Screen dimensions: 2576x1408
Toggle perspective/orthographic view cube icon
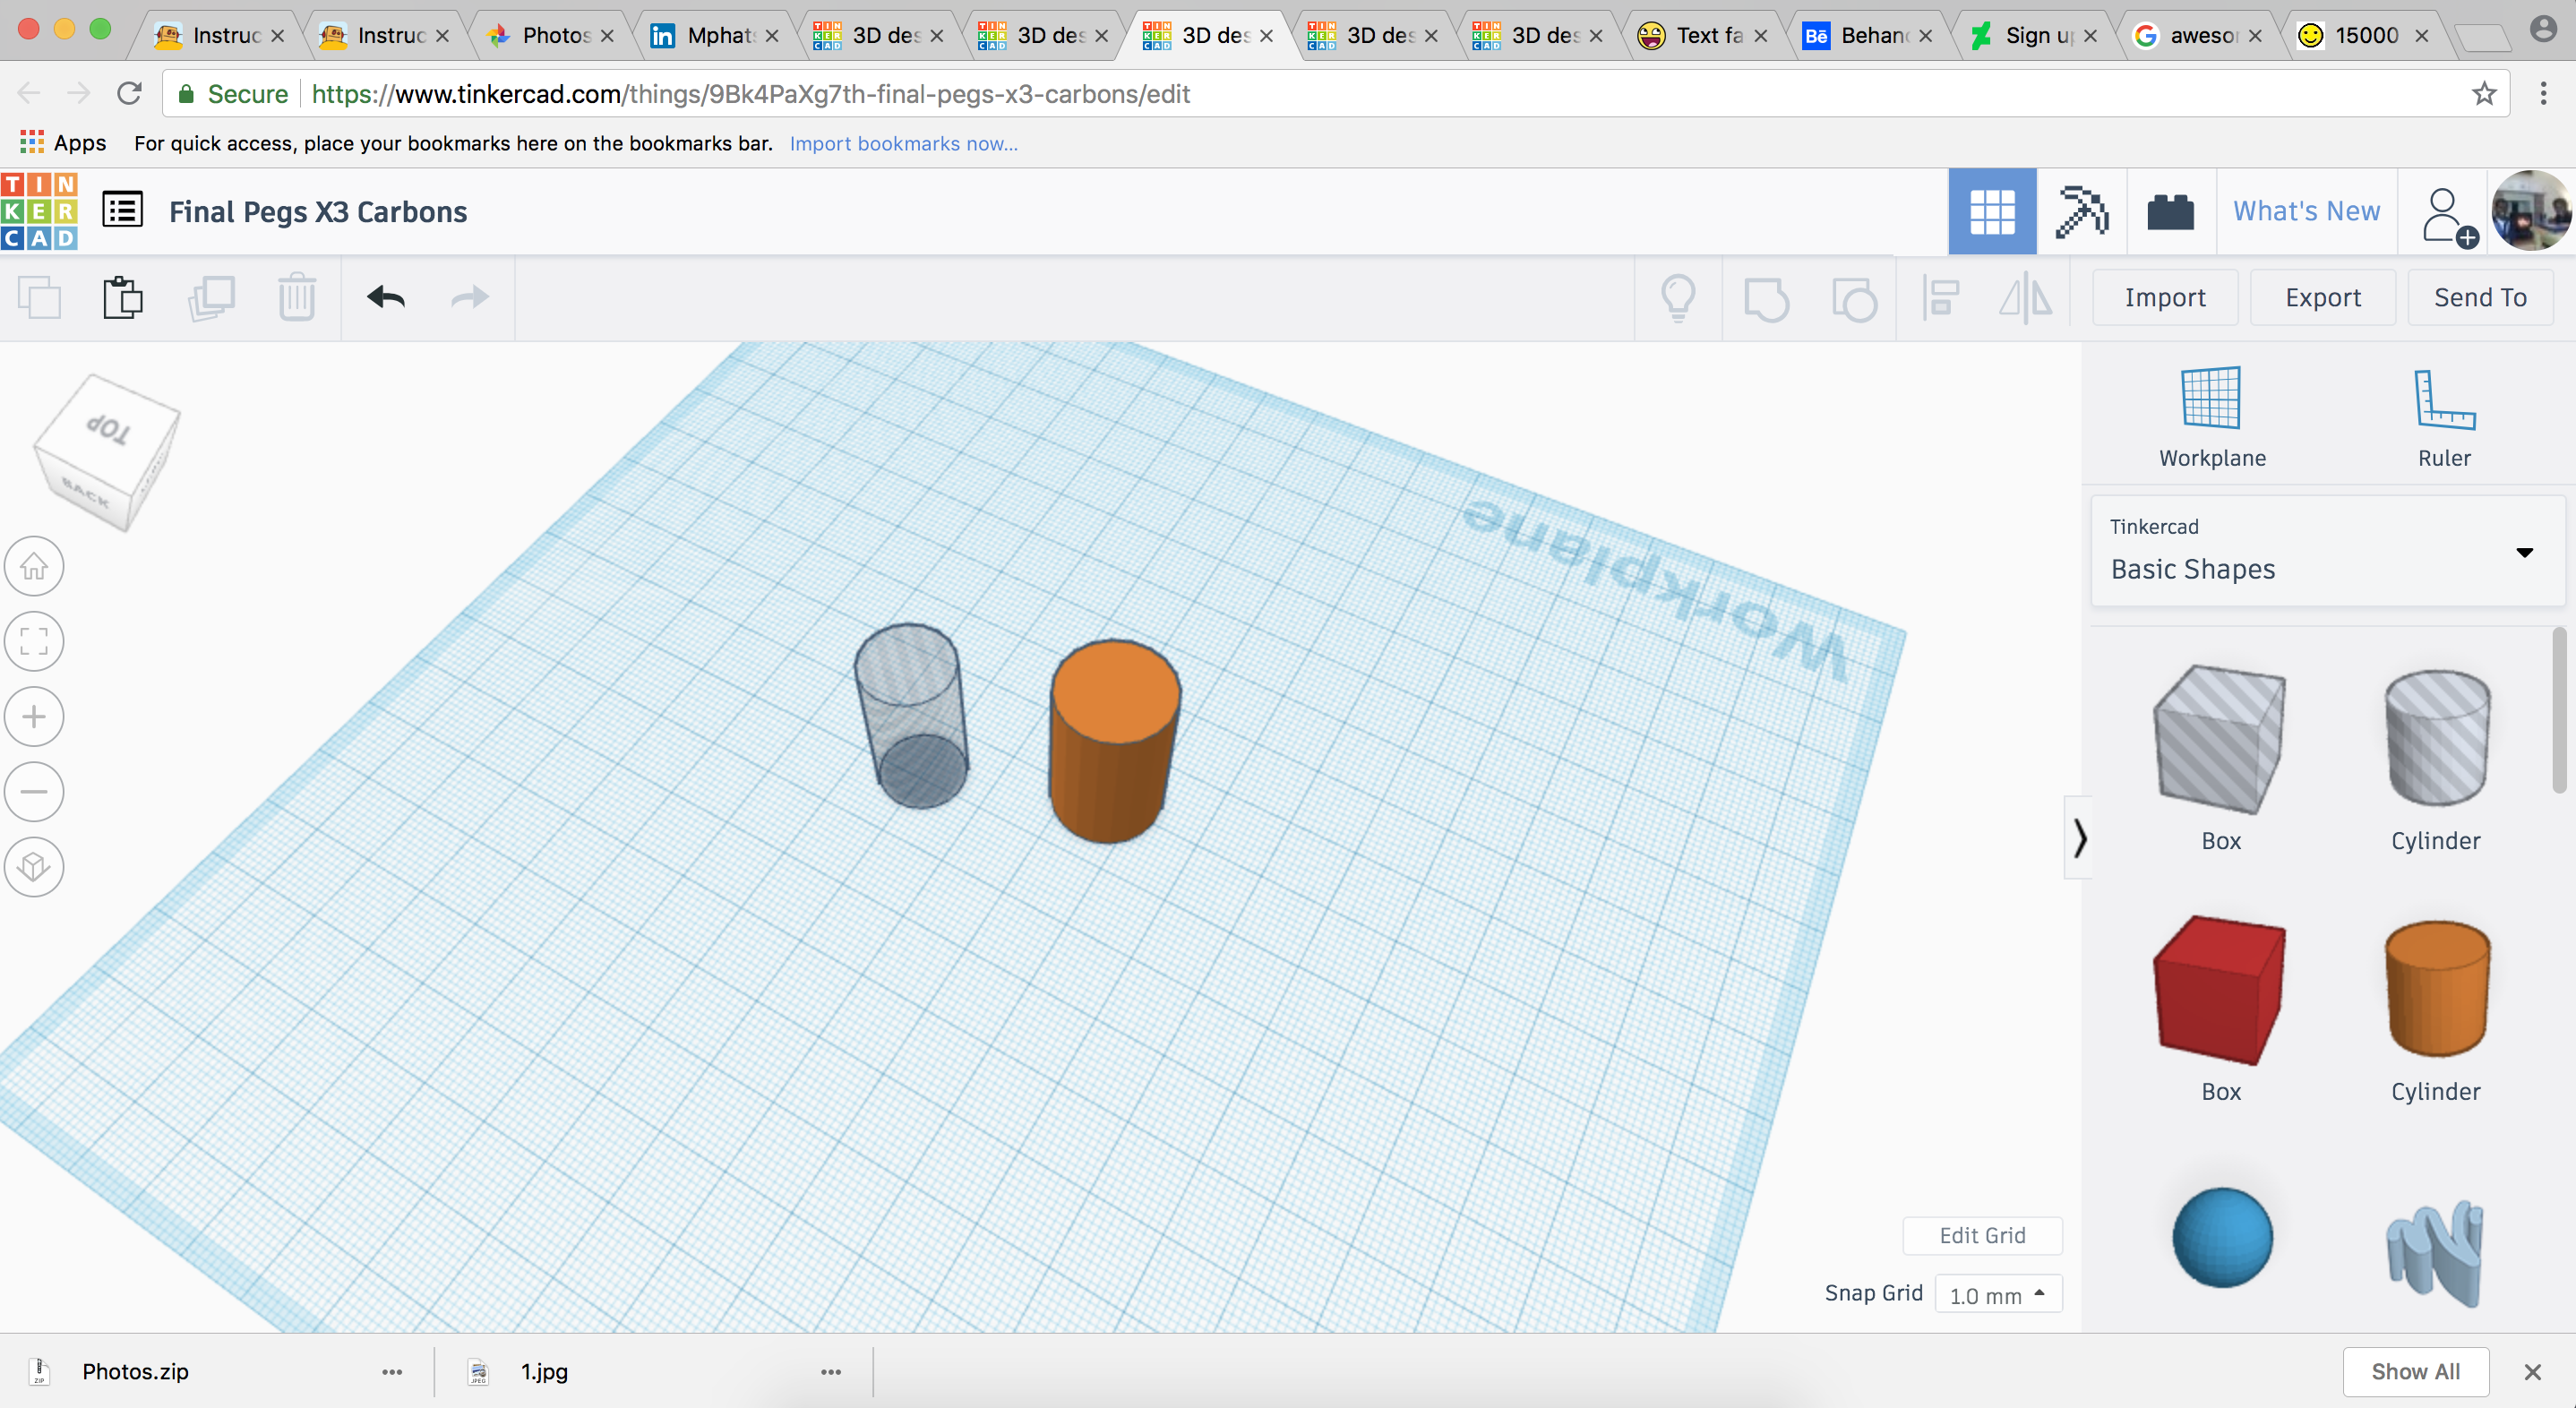34,867
